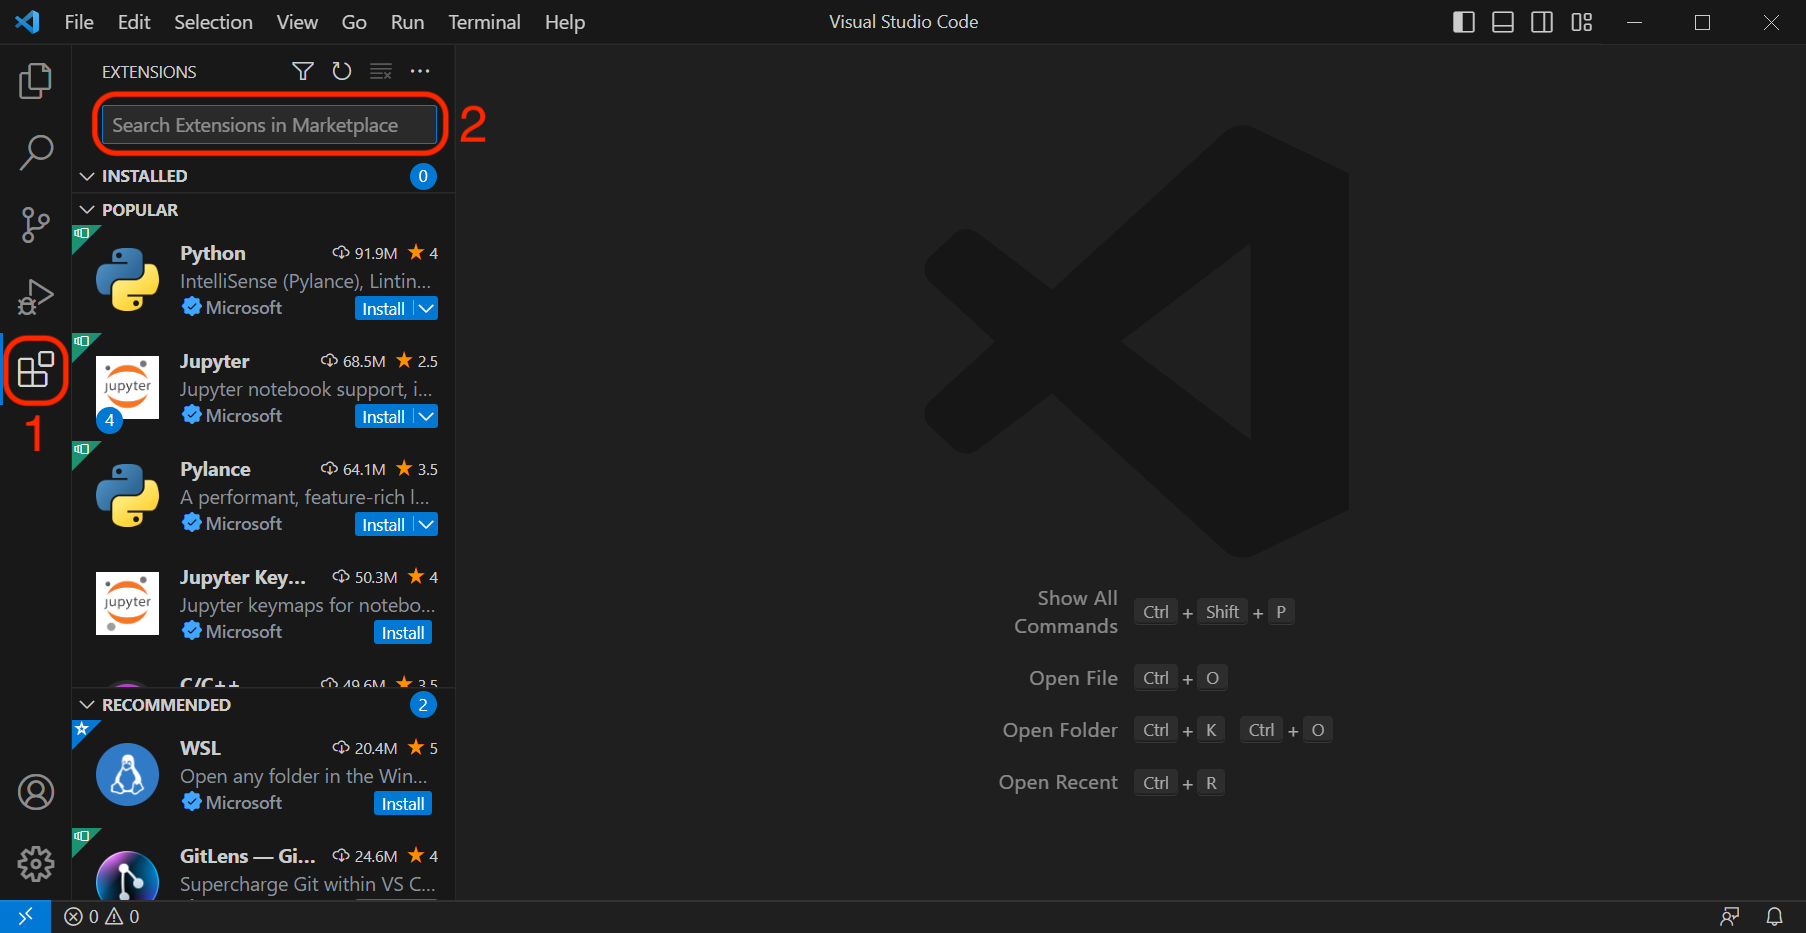Collapse the POPULAR extensions section
The image size is (1806, 933).
[86, 210]
